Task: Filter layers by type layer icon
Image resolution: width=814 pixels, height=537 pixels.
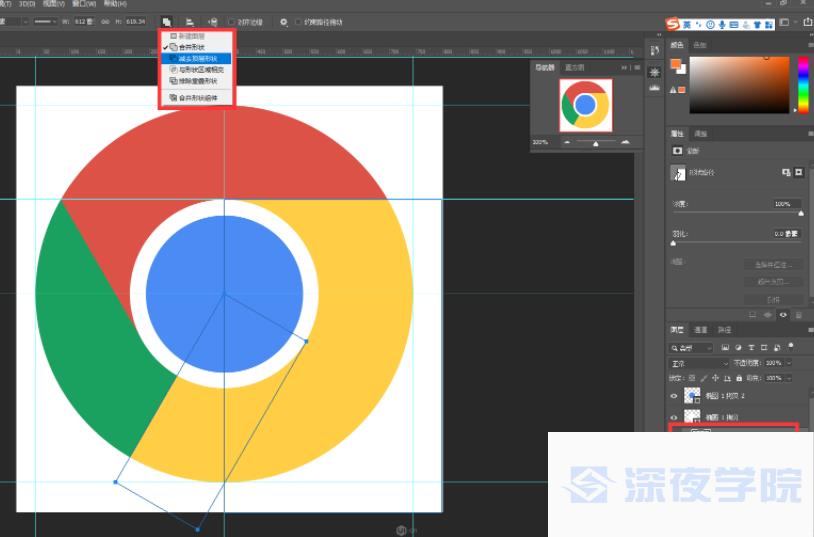Action: [x=751, y=347]
